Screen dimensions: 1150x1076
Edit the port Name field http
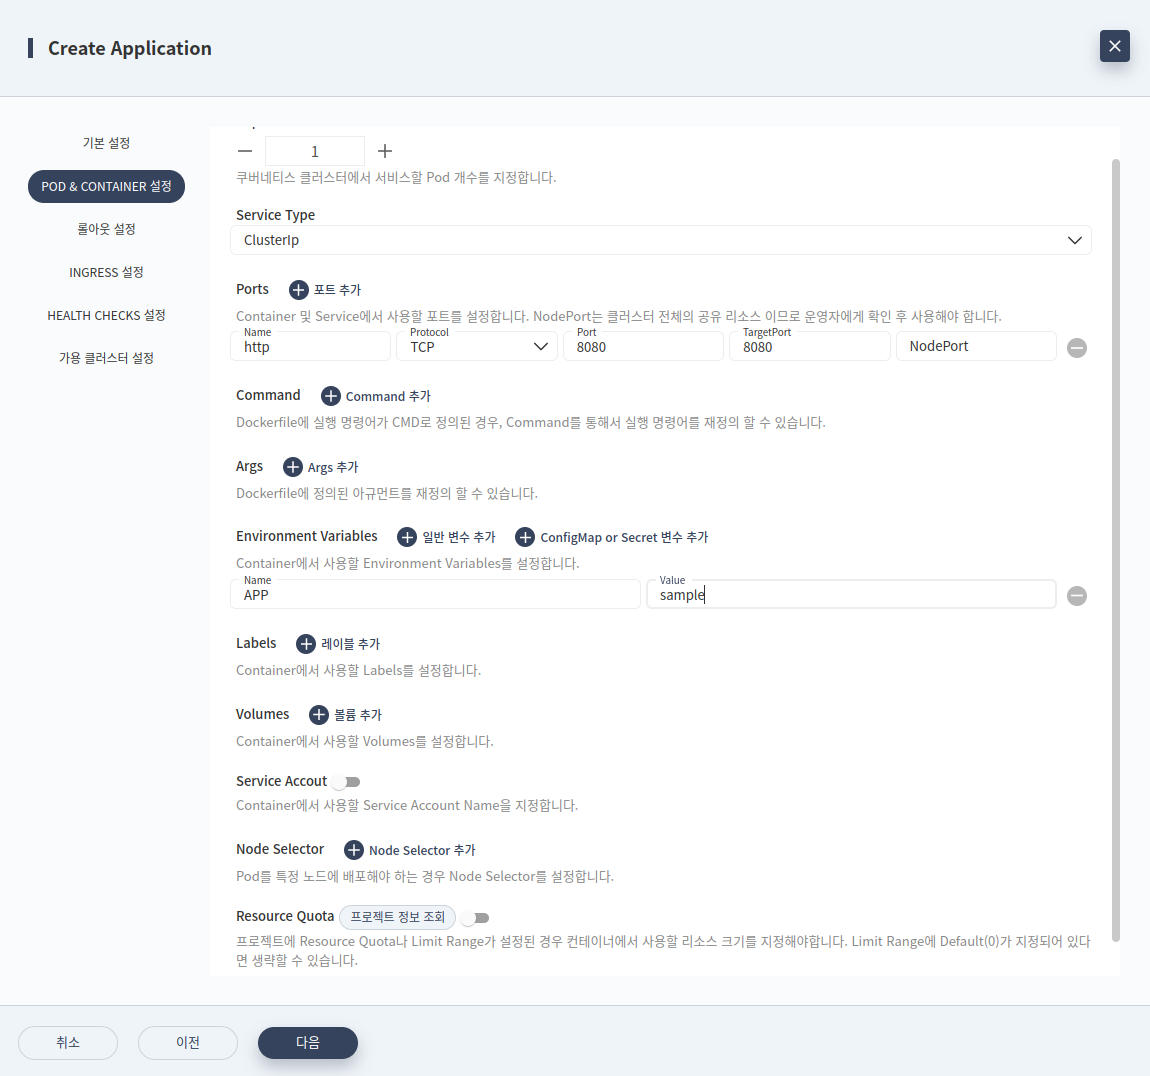[310, 346]
